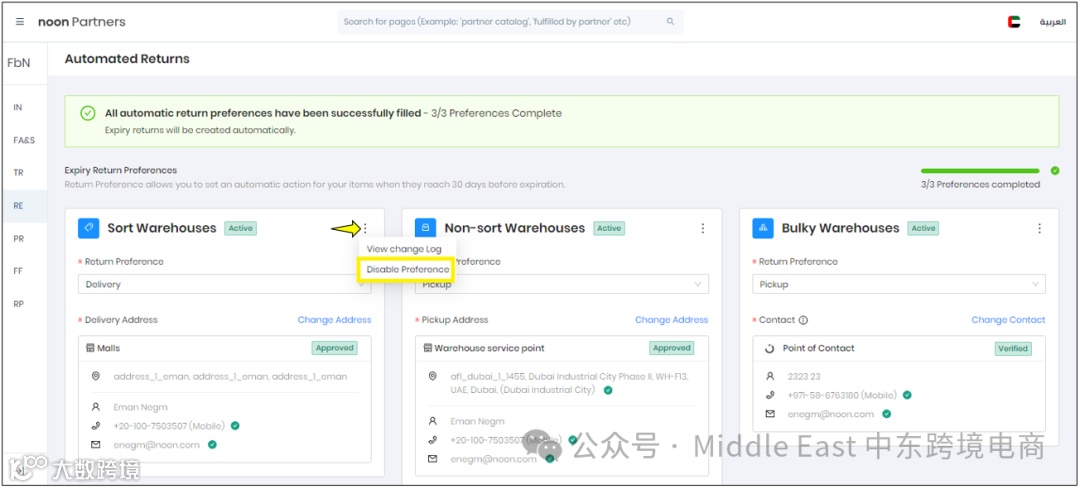Click Change Address for Delivery Address
The image size is (1080, 489).
tap(334, 320)
